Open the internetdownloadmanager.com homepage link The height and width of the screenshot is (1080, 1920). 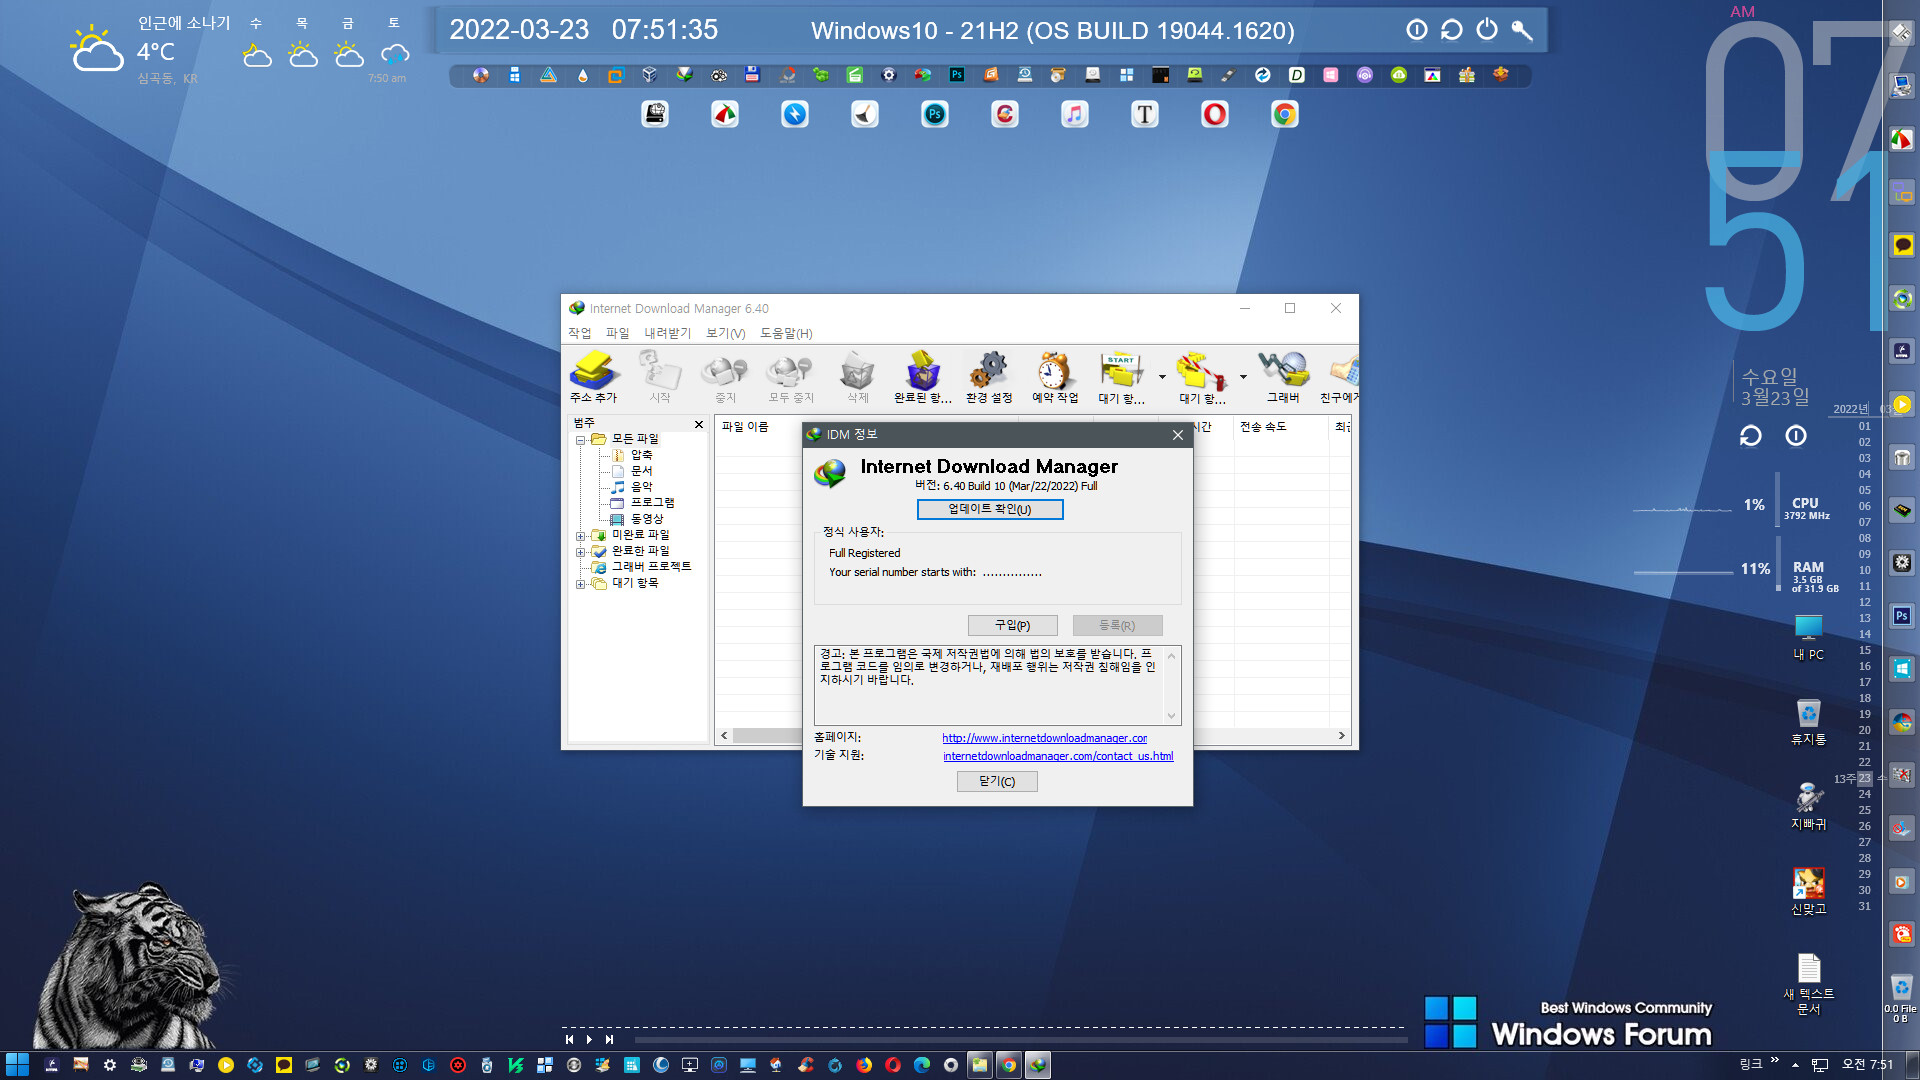1044,738
